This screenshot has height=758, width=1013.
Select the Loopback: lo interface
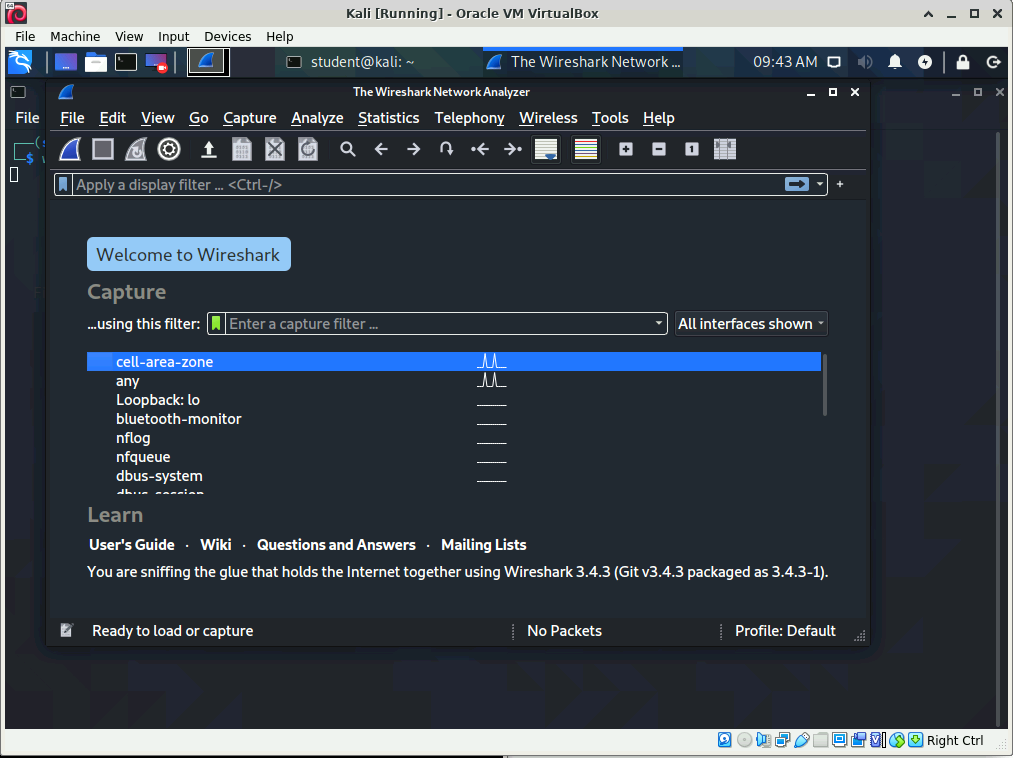pos(454,400)
